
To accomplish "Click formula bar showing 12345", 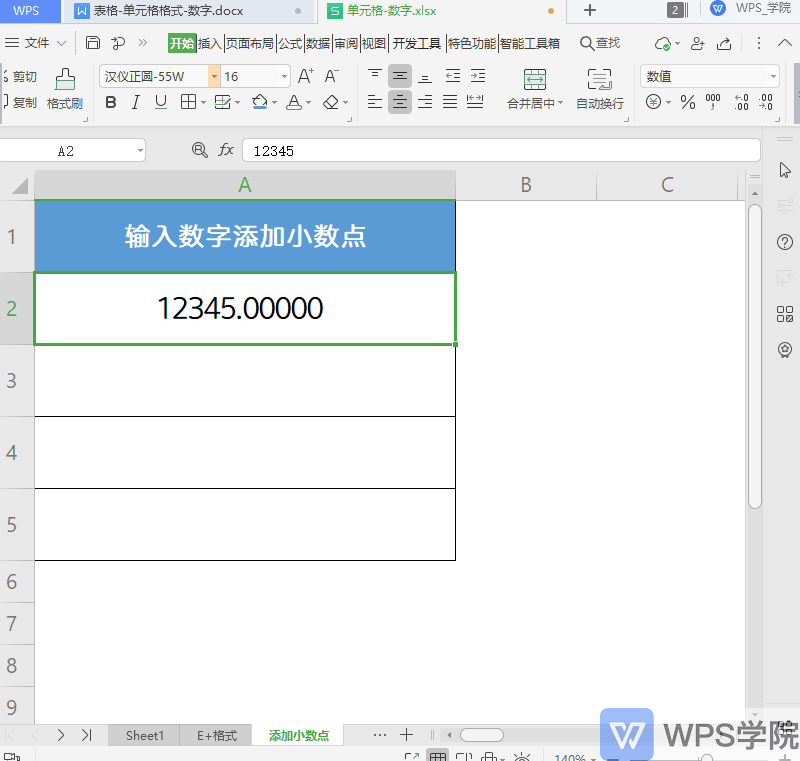I will (x=501, y=150).
